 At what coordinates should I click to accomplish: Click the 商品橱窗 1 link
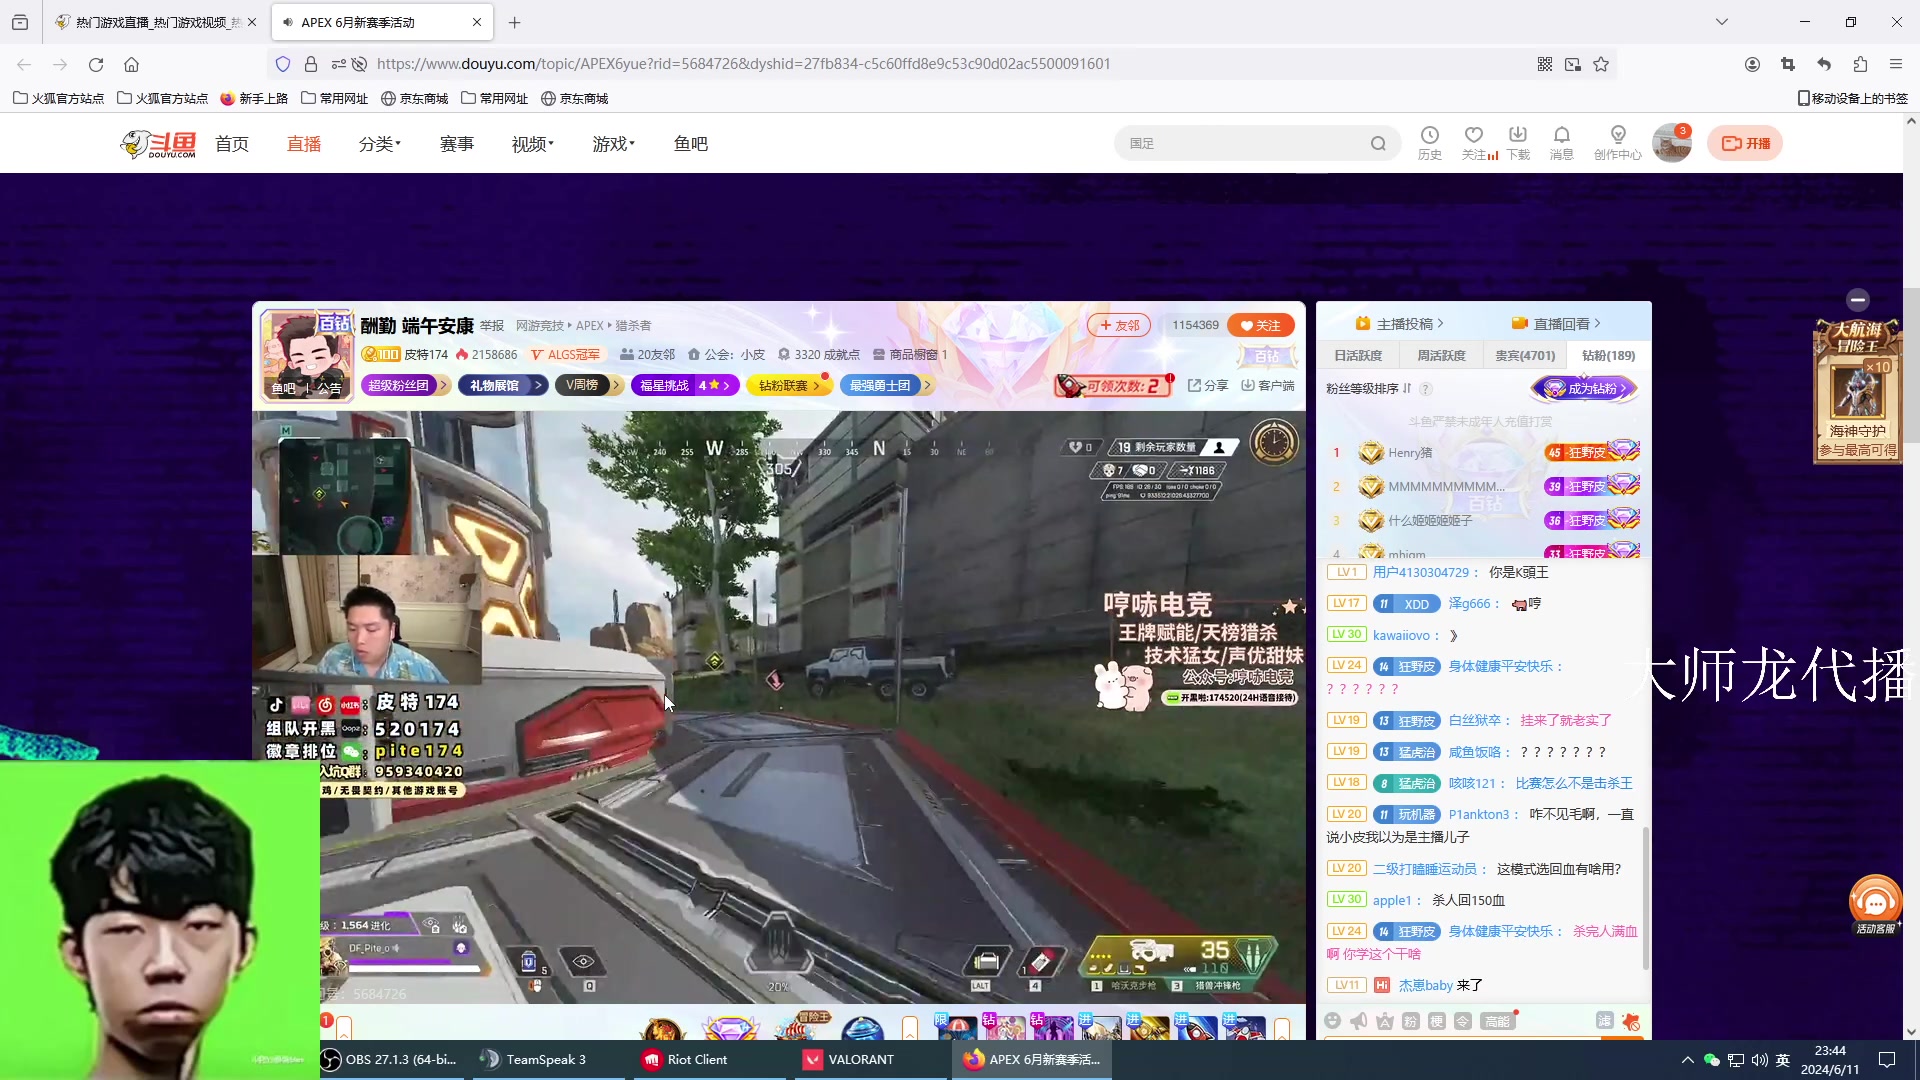910,354
